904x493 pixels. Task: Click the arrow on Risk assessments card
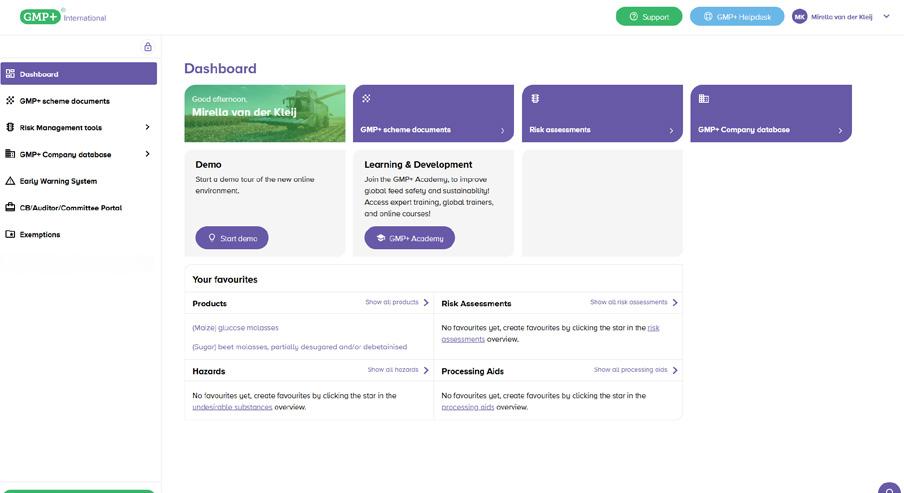coord(671,130)
